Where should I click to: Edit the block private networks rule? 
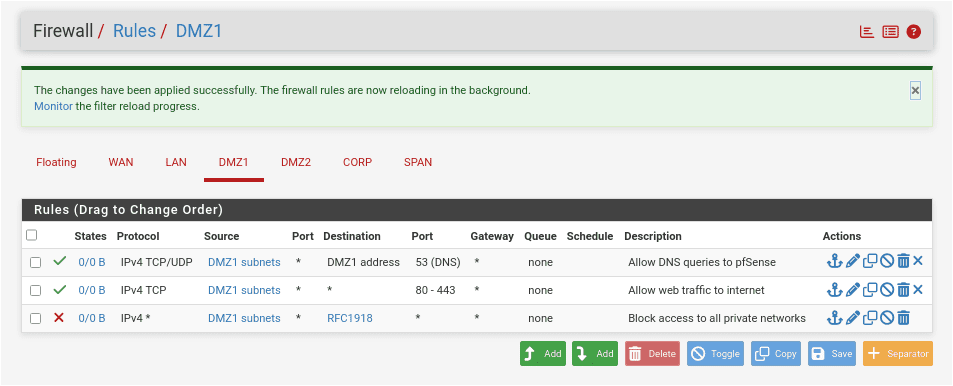(x=853, y=318)
